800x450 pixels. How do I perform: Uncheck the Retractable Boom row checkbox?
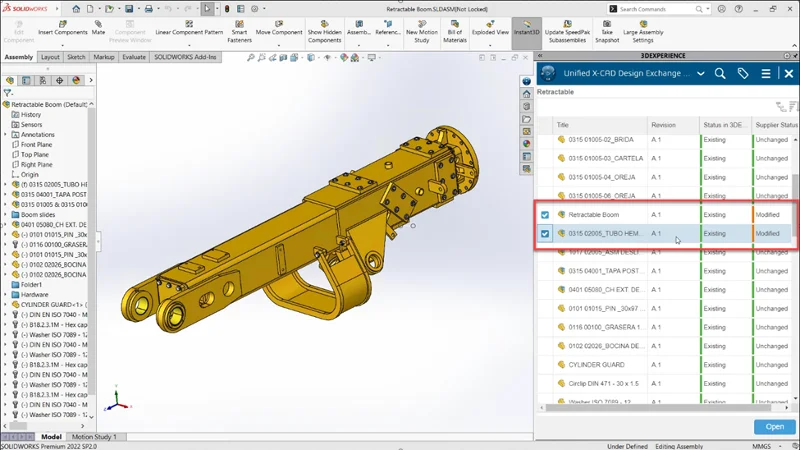coord(545,215)
